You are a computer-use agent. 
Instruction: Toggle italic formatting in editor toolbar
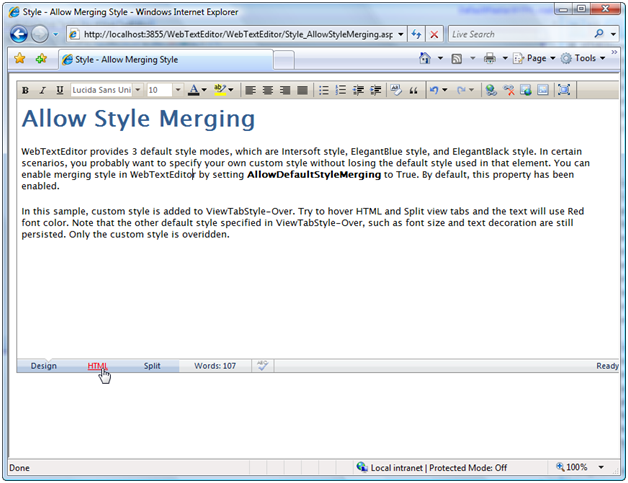click(43, 90)
